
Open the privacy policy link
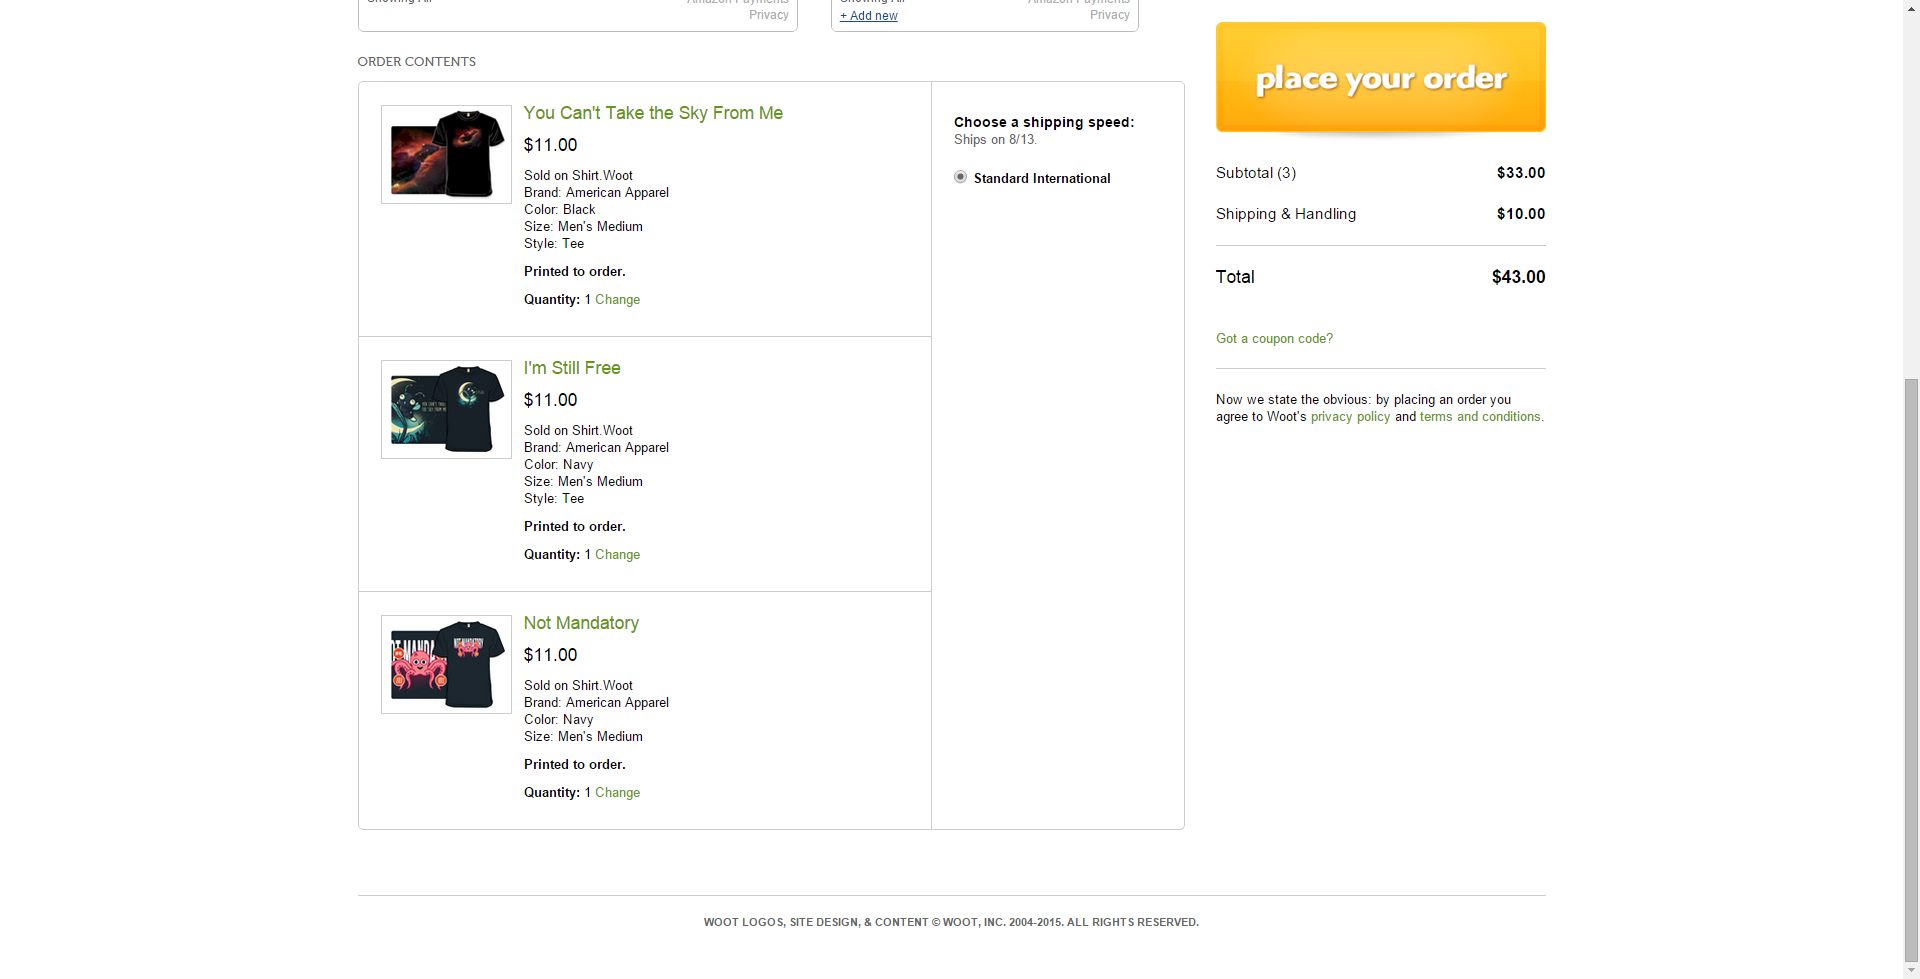(1350, 417)
